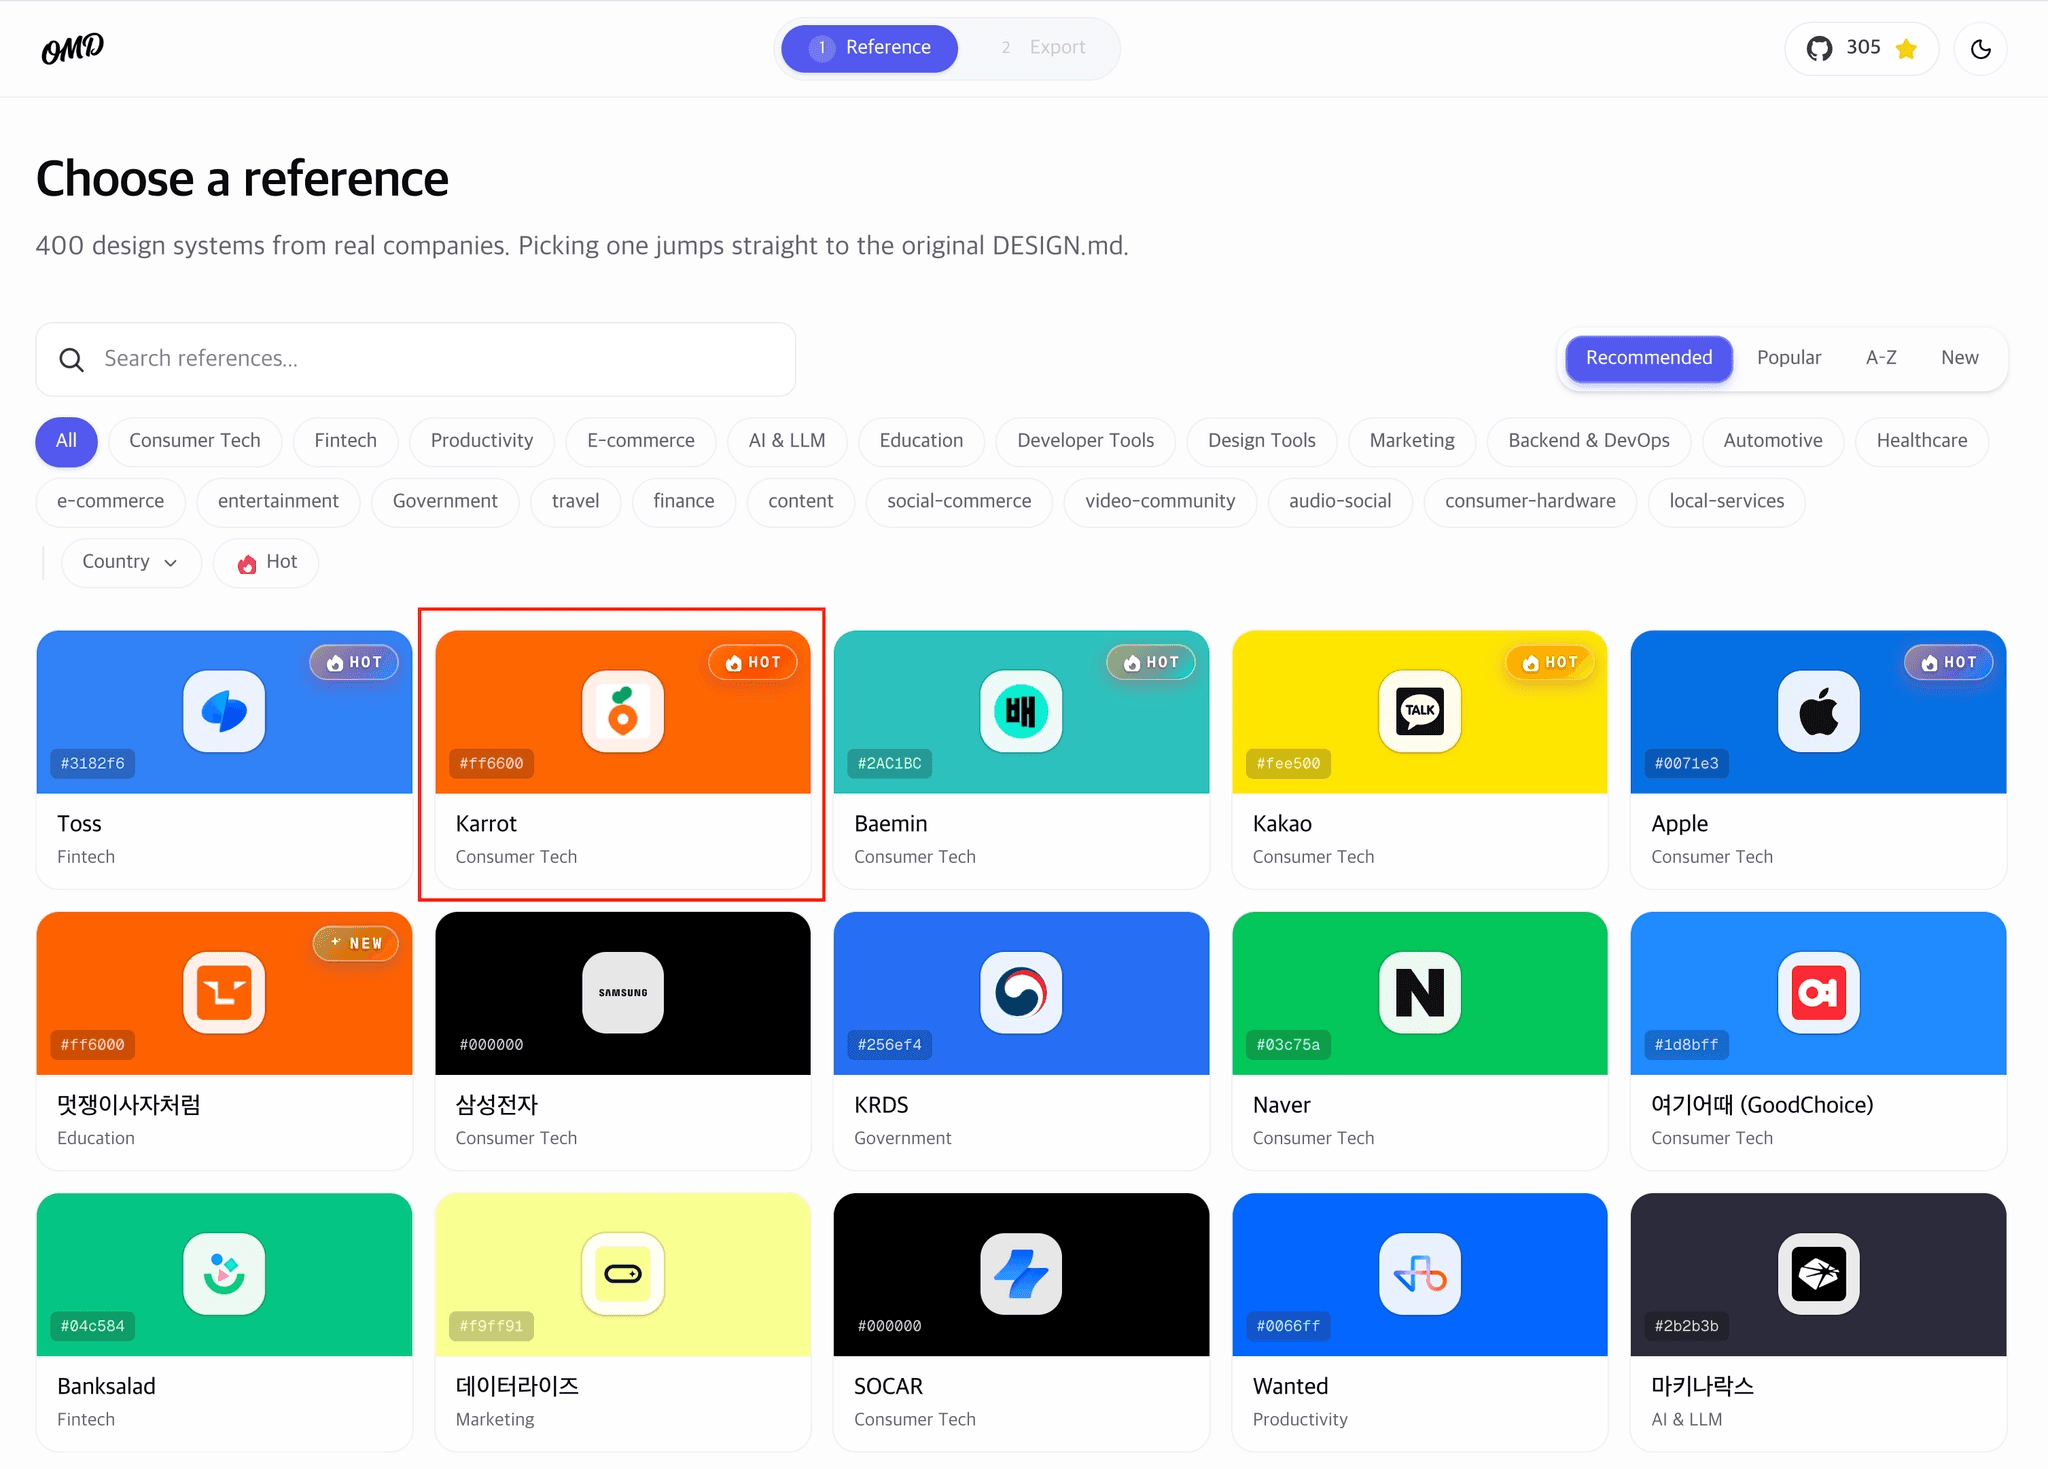Filter by Education category chip
The height and width of the screenshot is (1469, 2048).
[x=922, y=441]
